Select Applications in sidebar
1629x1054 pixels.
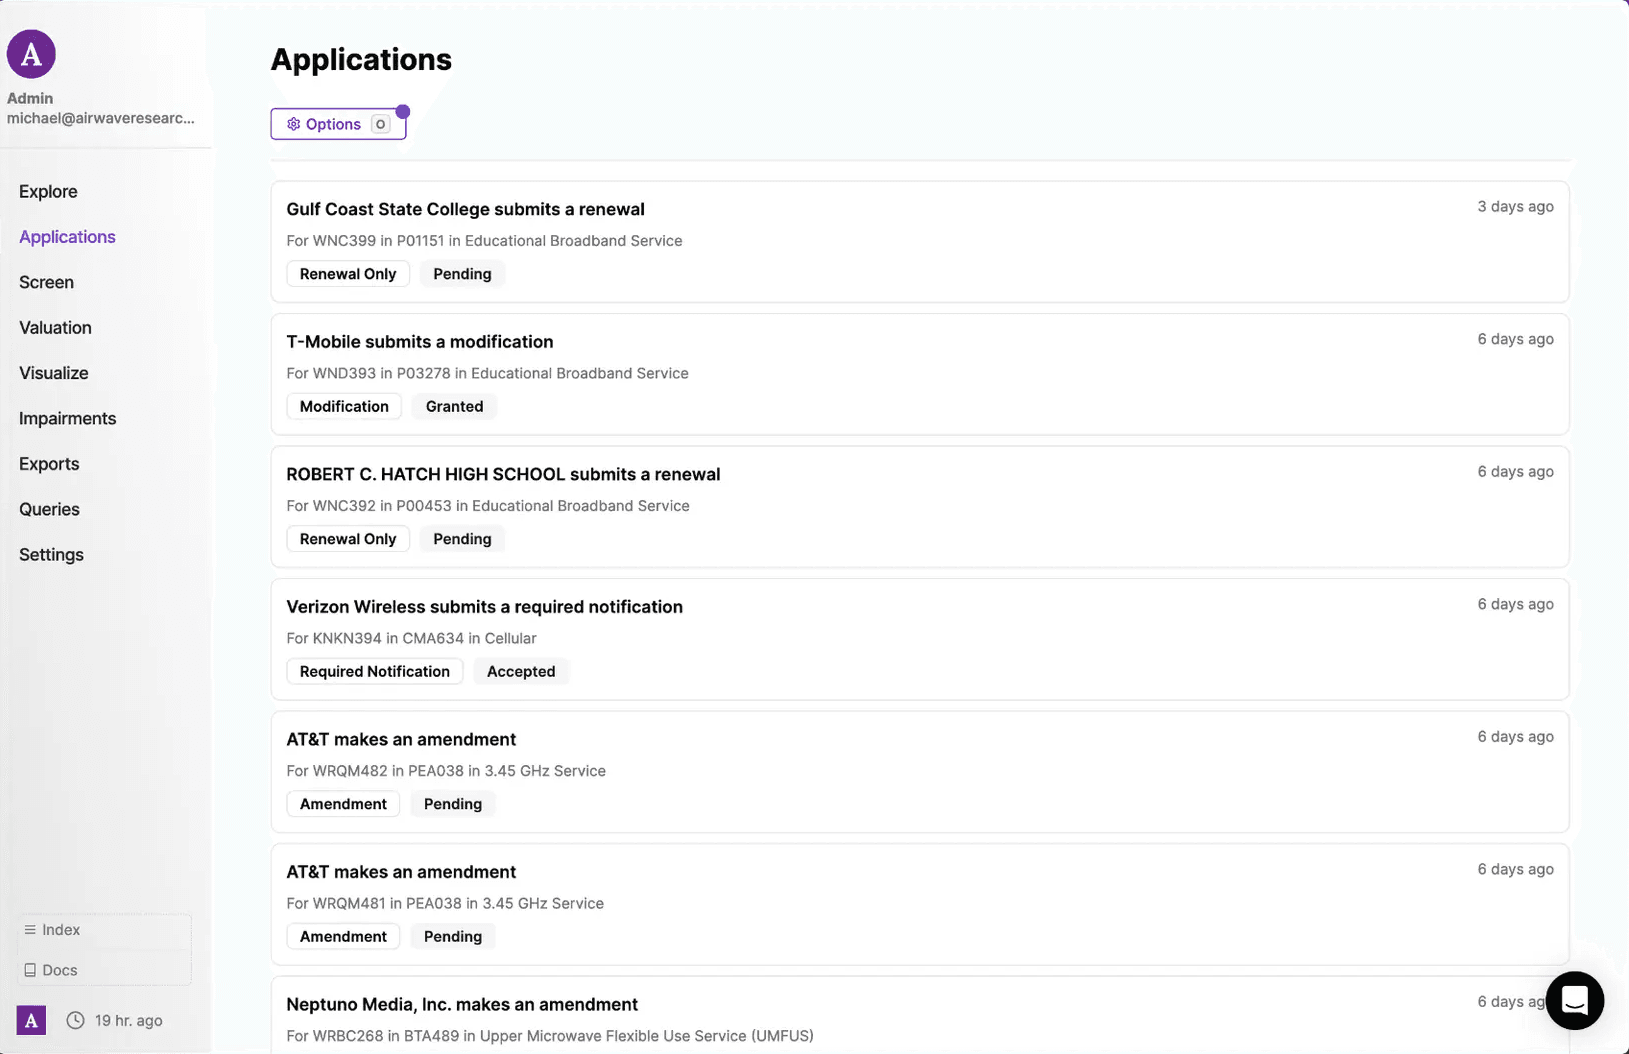pyautogui.click(x=67, y=237)
